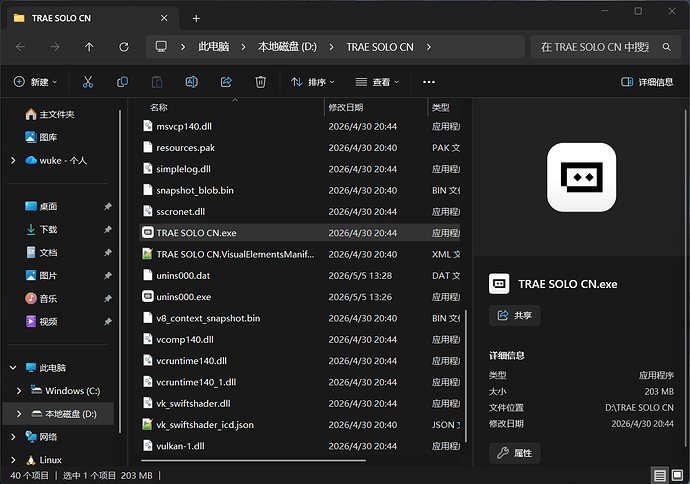Click the Cut scissors icon

(88, 82)
